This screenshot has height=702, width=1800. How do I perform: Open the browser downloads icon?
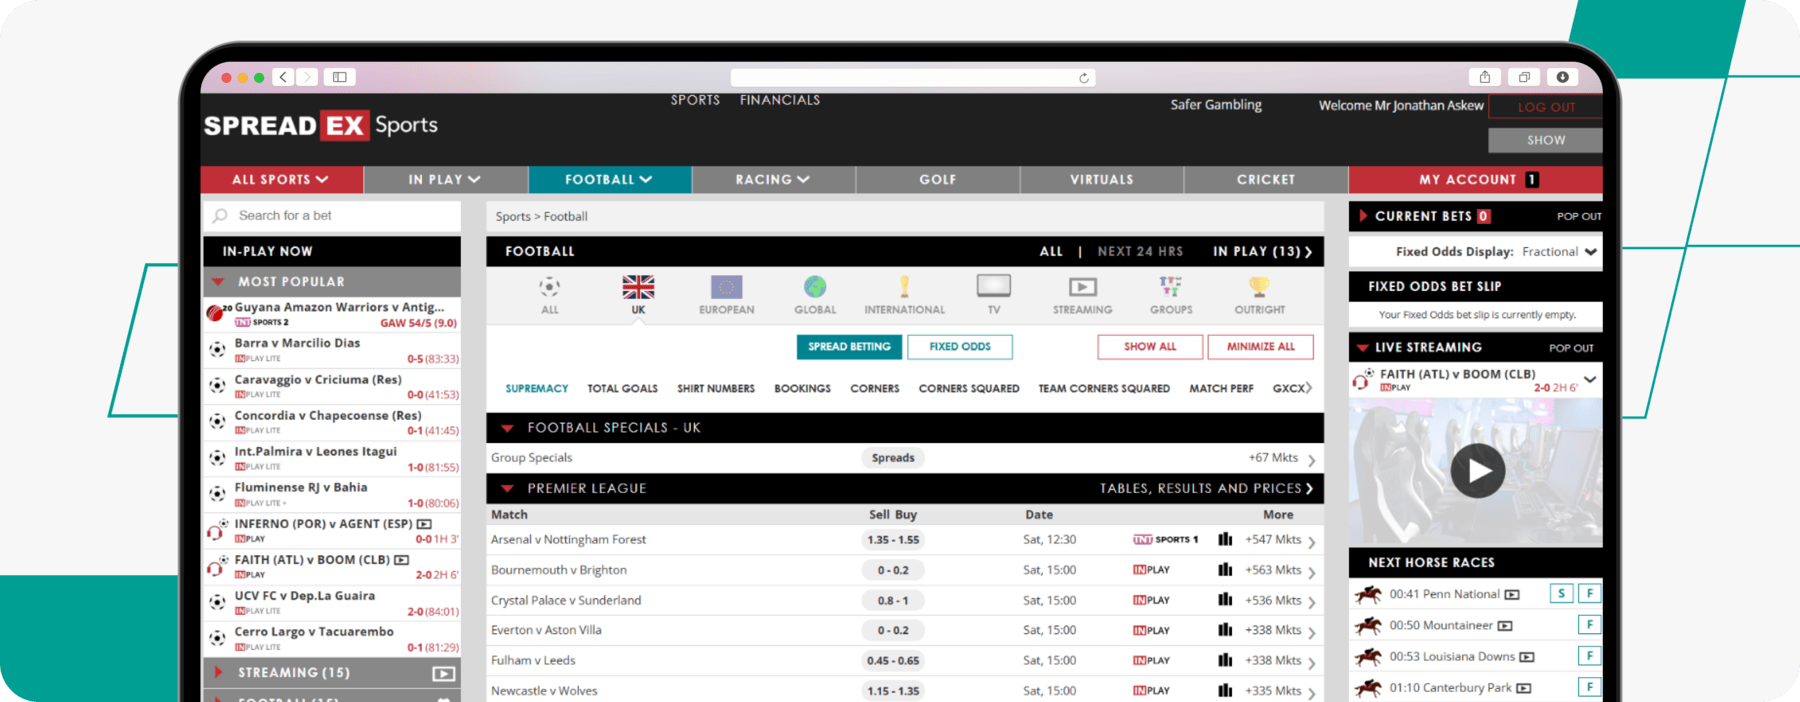tap(1562, 77)
